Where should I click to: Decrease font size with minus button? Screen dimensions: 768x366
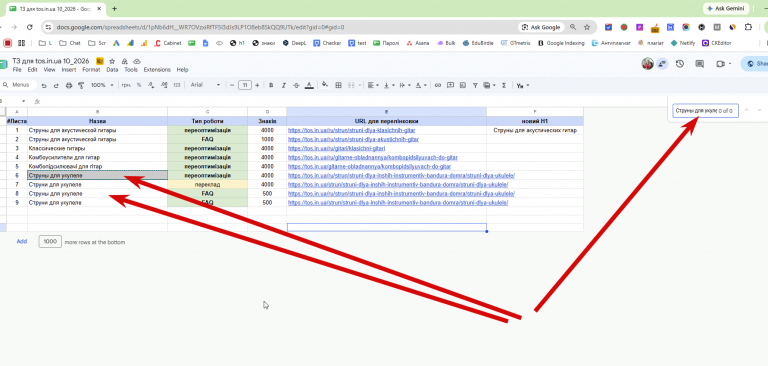(x=232, y=85)
